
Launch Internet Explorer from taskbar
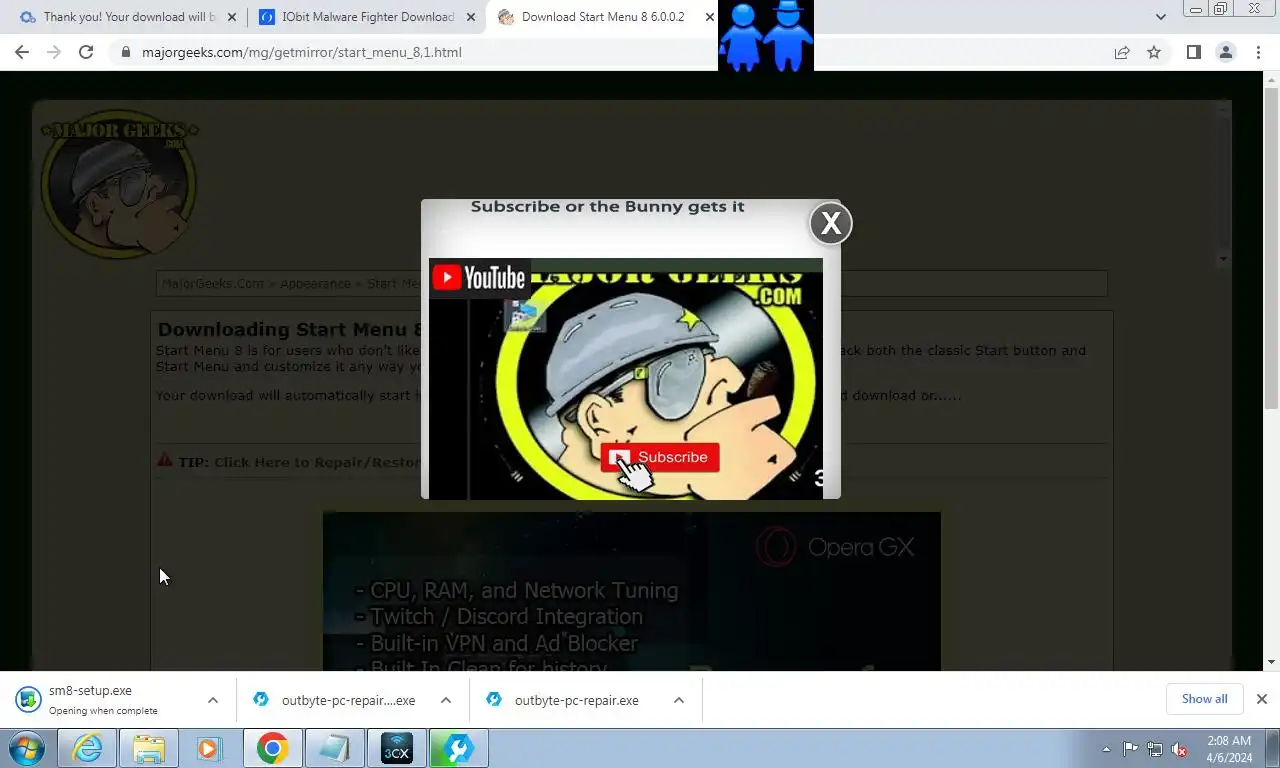pyautogui.click(x=87, y=748)
